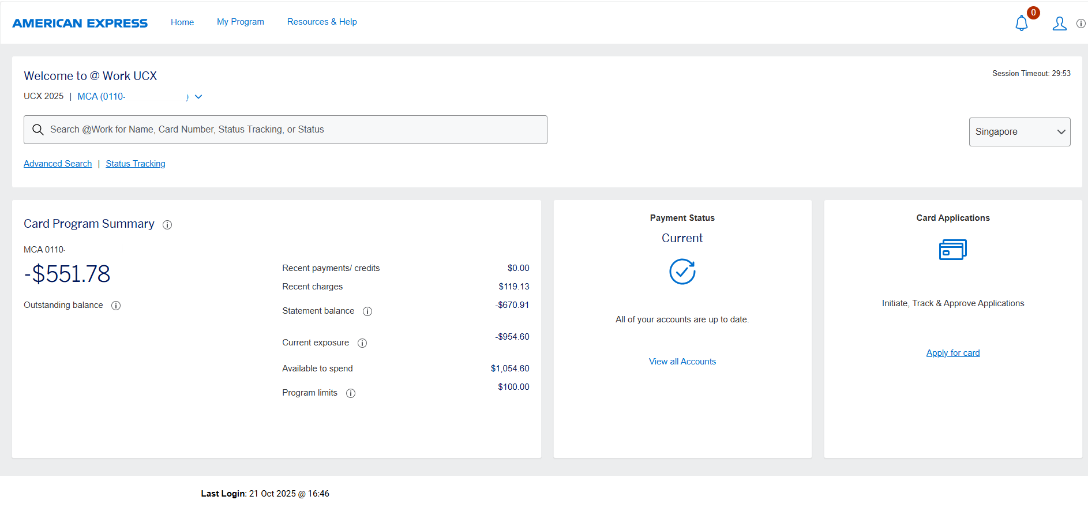The width and height of the screenshot is (1088, 512).
Task: Open the Home menu item
Action: coord(182,22)
